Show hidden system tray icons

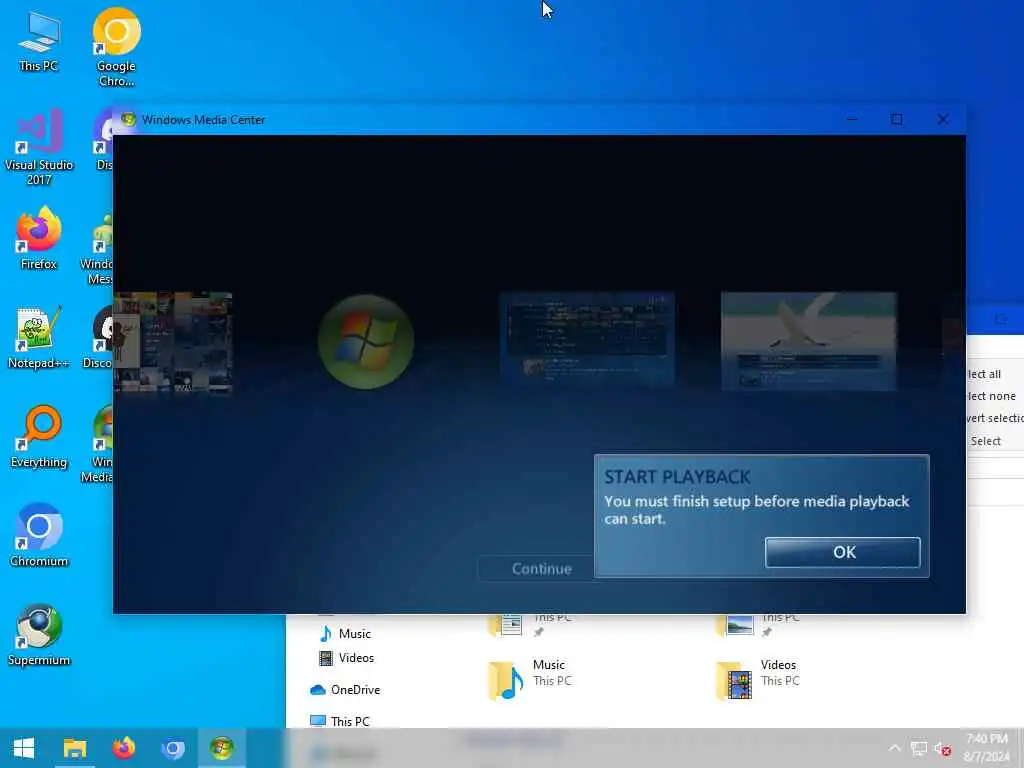895,749
